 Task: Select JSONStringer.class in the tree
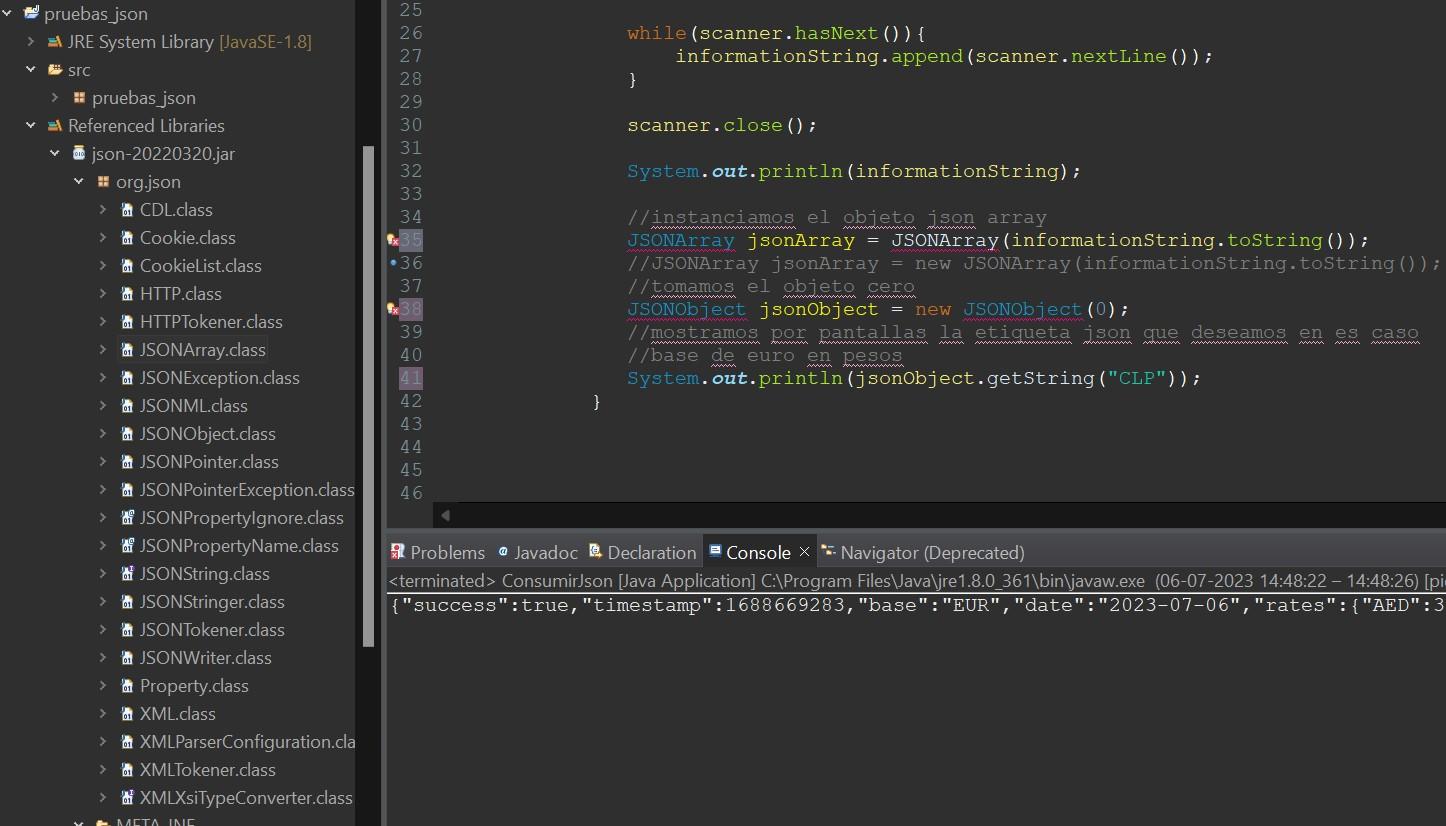[x=212, y=602]
